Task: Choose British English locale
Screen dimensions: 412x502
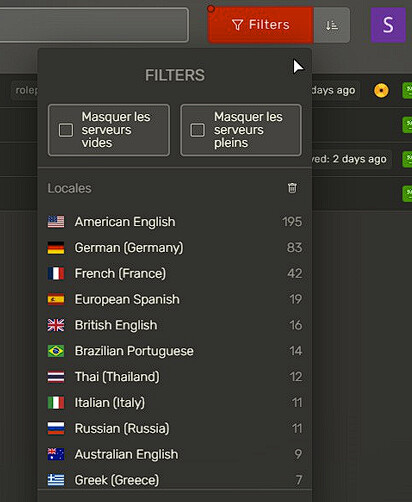Action: [175, 325]
